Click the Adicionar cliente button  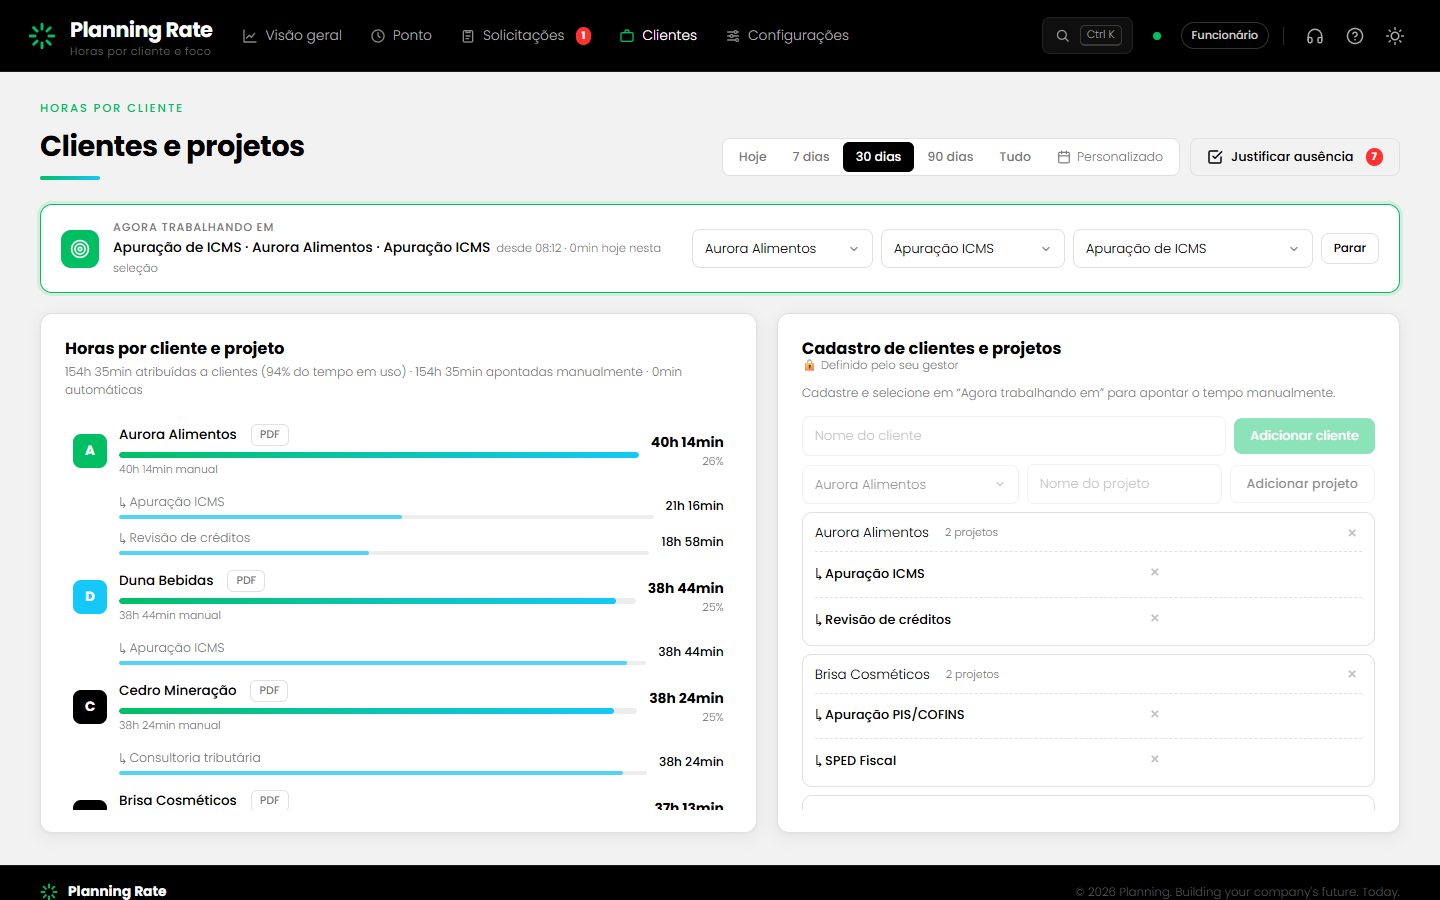tap(1304, 436)
